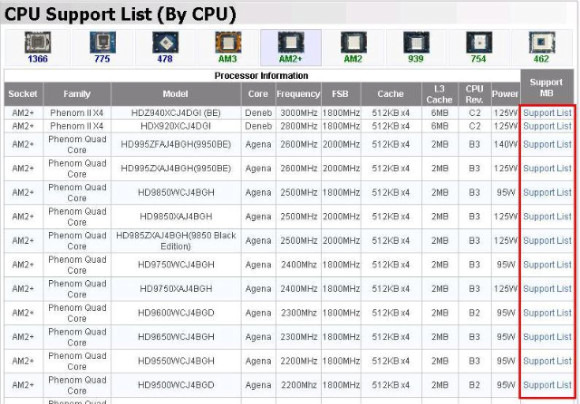Click the Power column header

coord(505,94)
